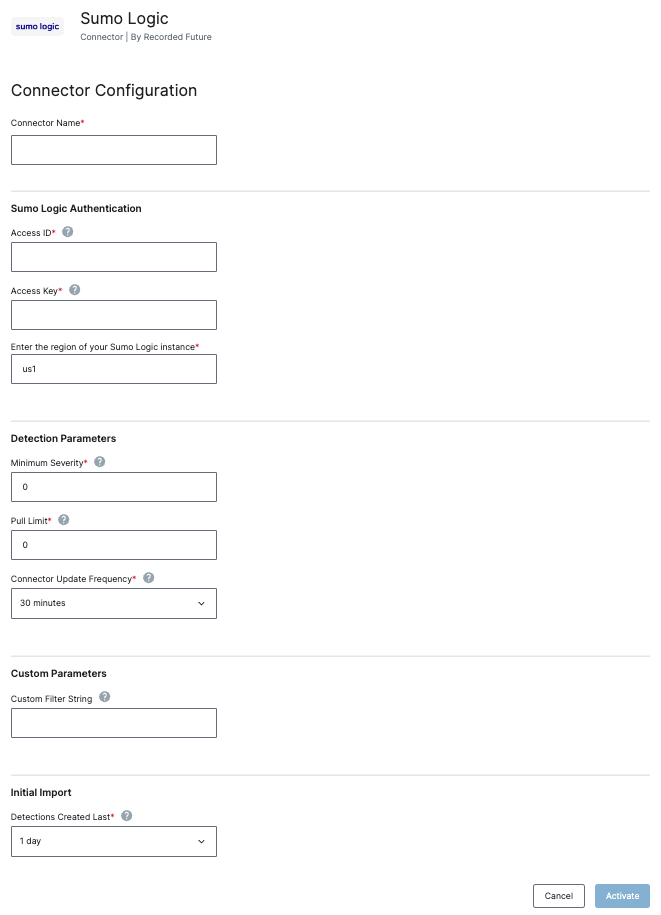Focus the Connector Name input field
Image resolution: width=661 pixels, height=915 pixels.
113,150
